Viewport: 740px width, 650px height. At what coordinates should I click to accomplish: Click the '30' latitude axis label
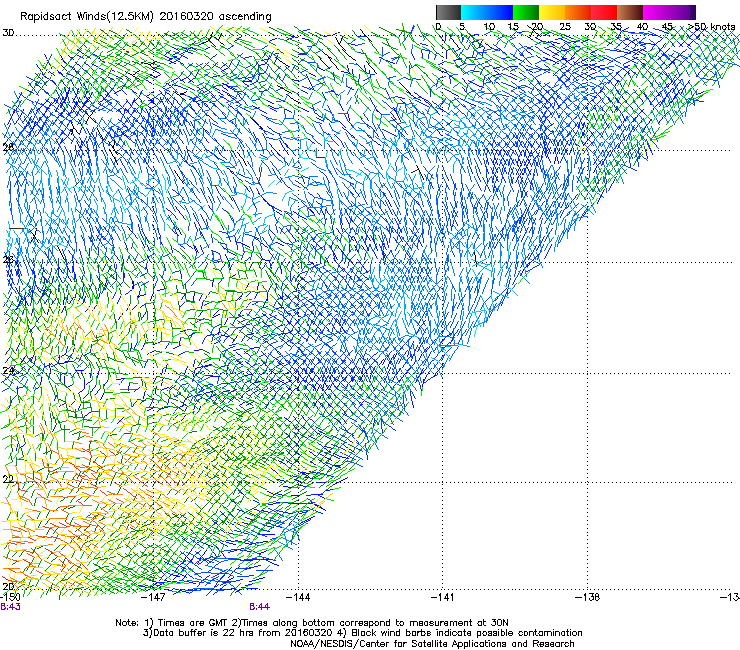point(8,33)
